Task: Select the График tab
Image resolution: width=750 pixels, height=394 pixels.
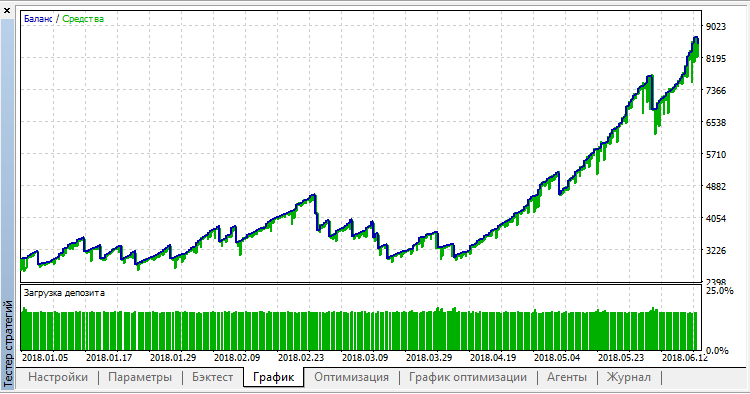Action: 273,377
